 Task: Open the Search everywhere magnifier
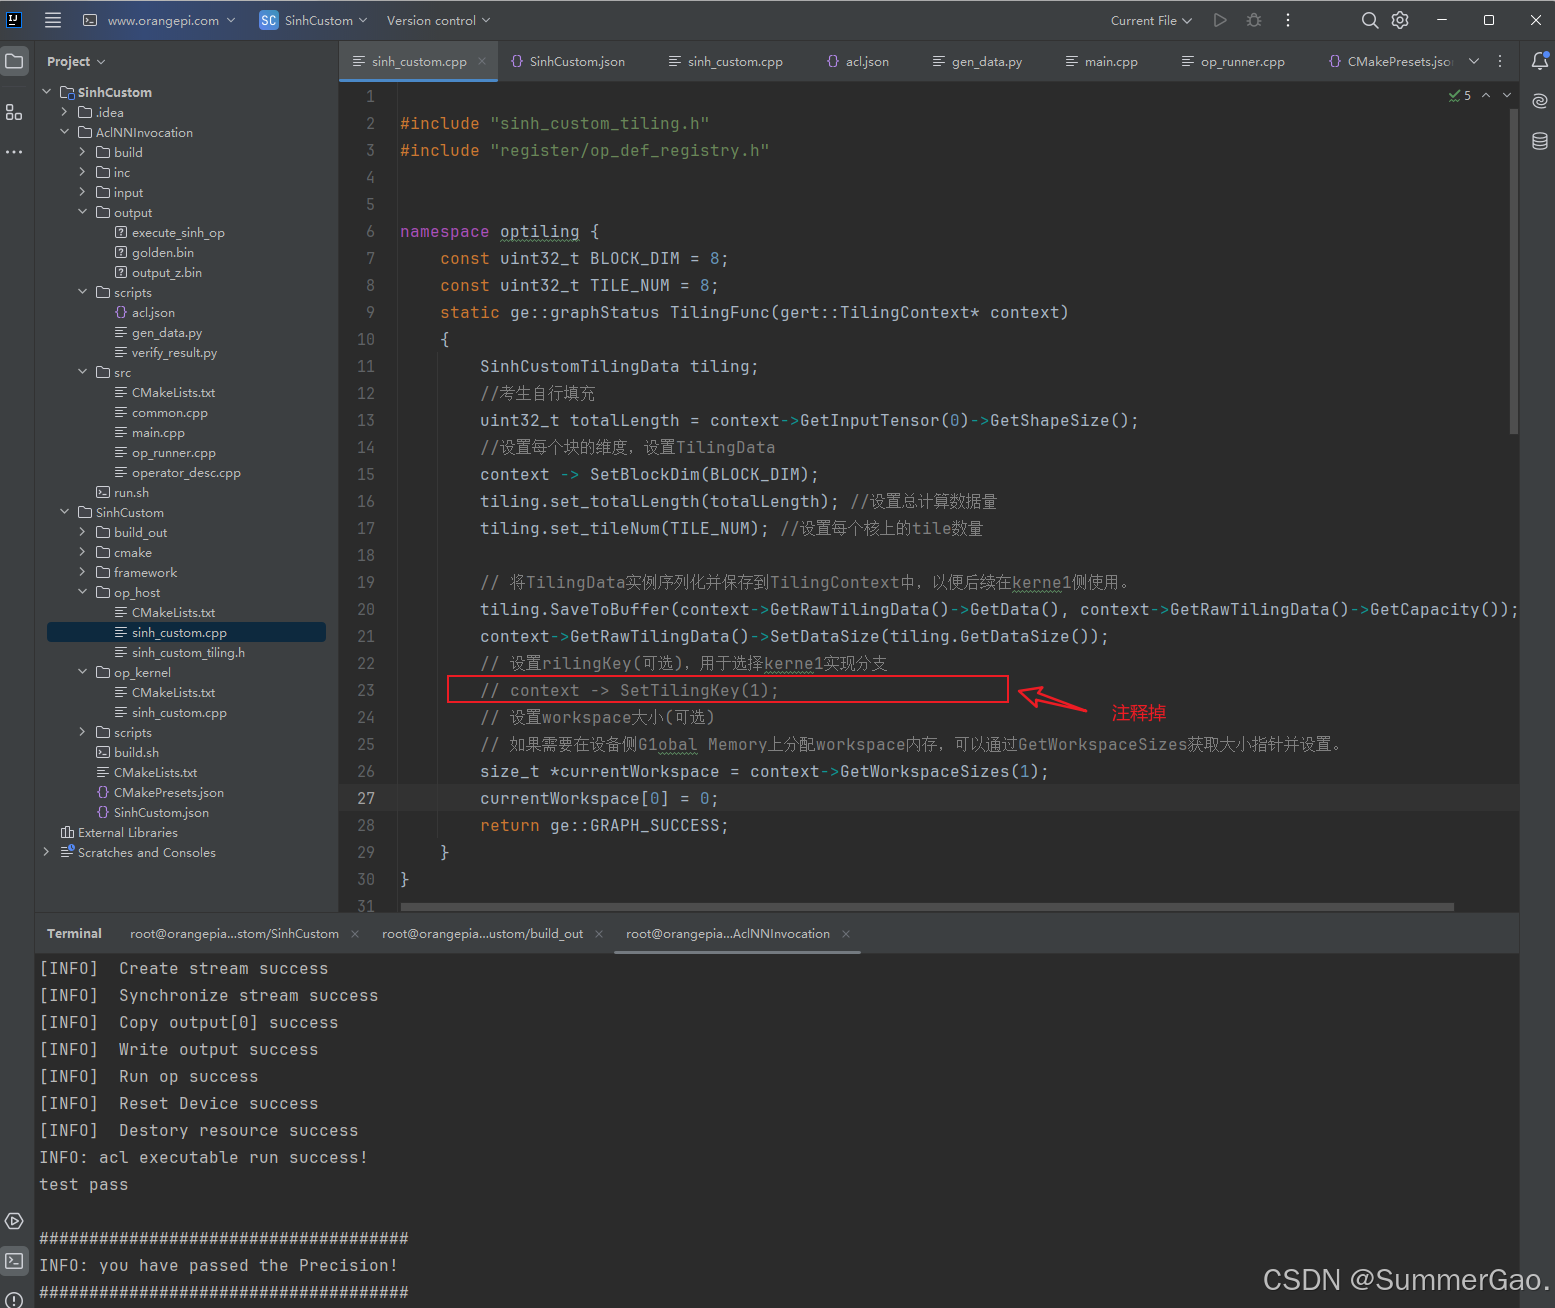coord(1369,20)
